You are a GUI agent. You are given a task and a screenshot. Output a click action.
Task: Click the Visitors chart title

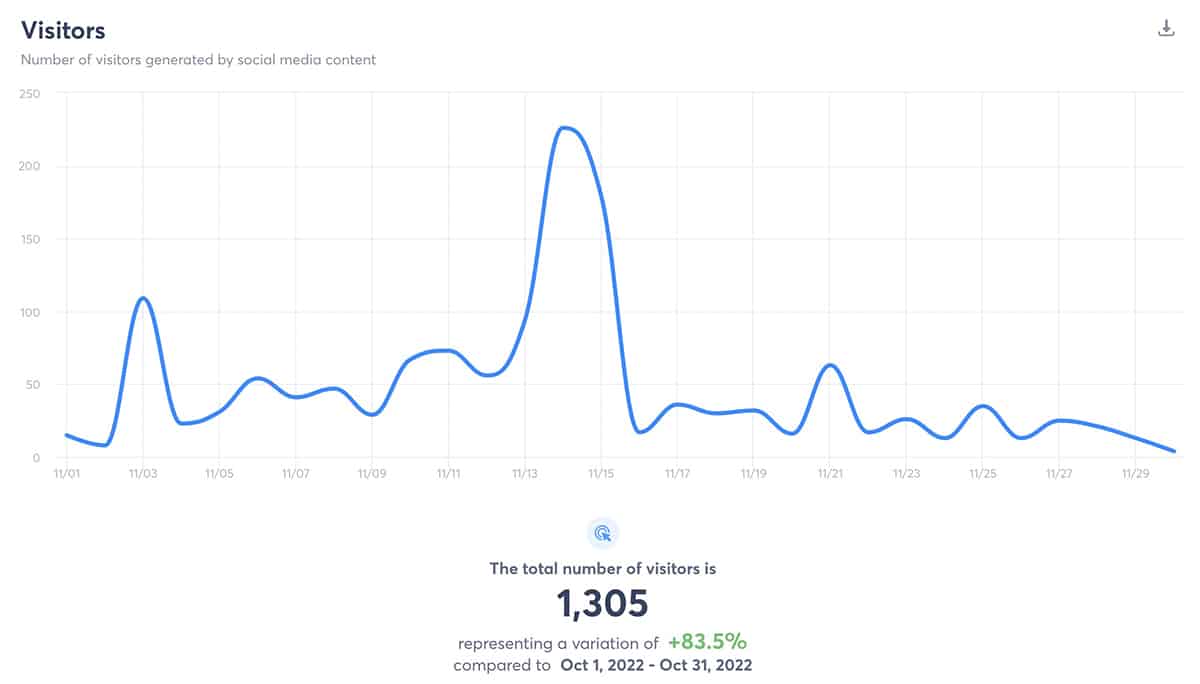tap(63, 31)
